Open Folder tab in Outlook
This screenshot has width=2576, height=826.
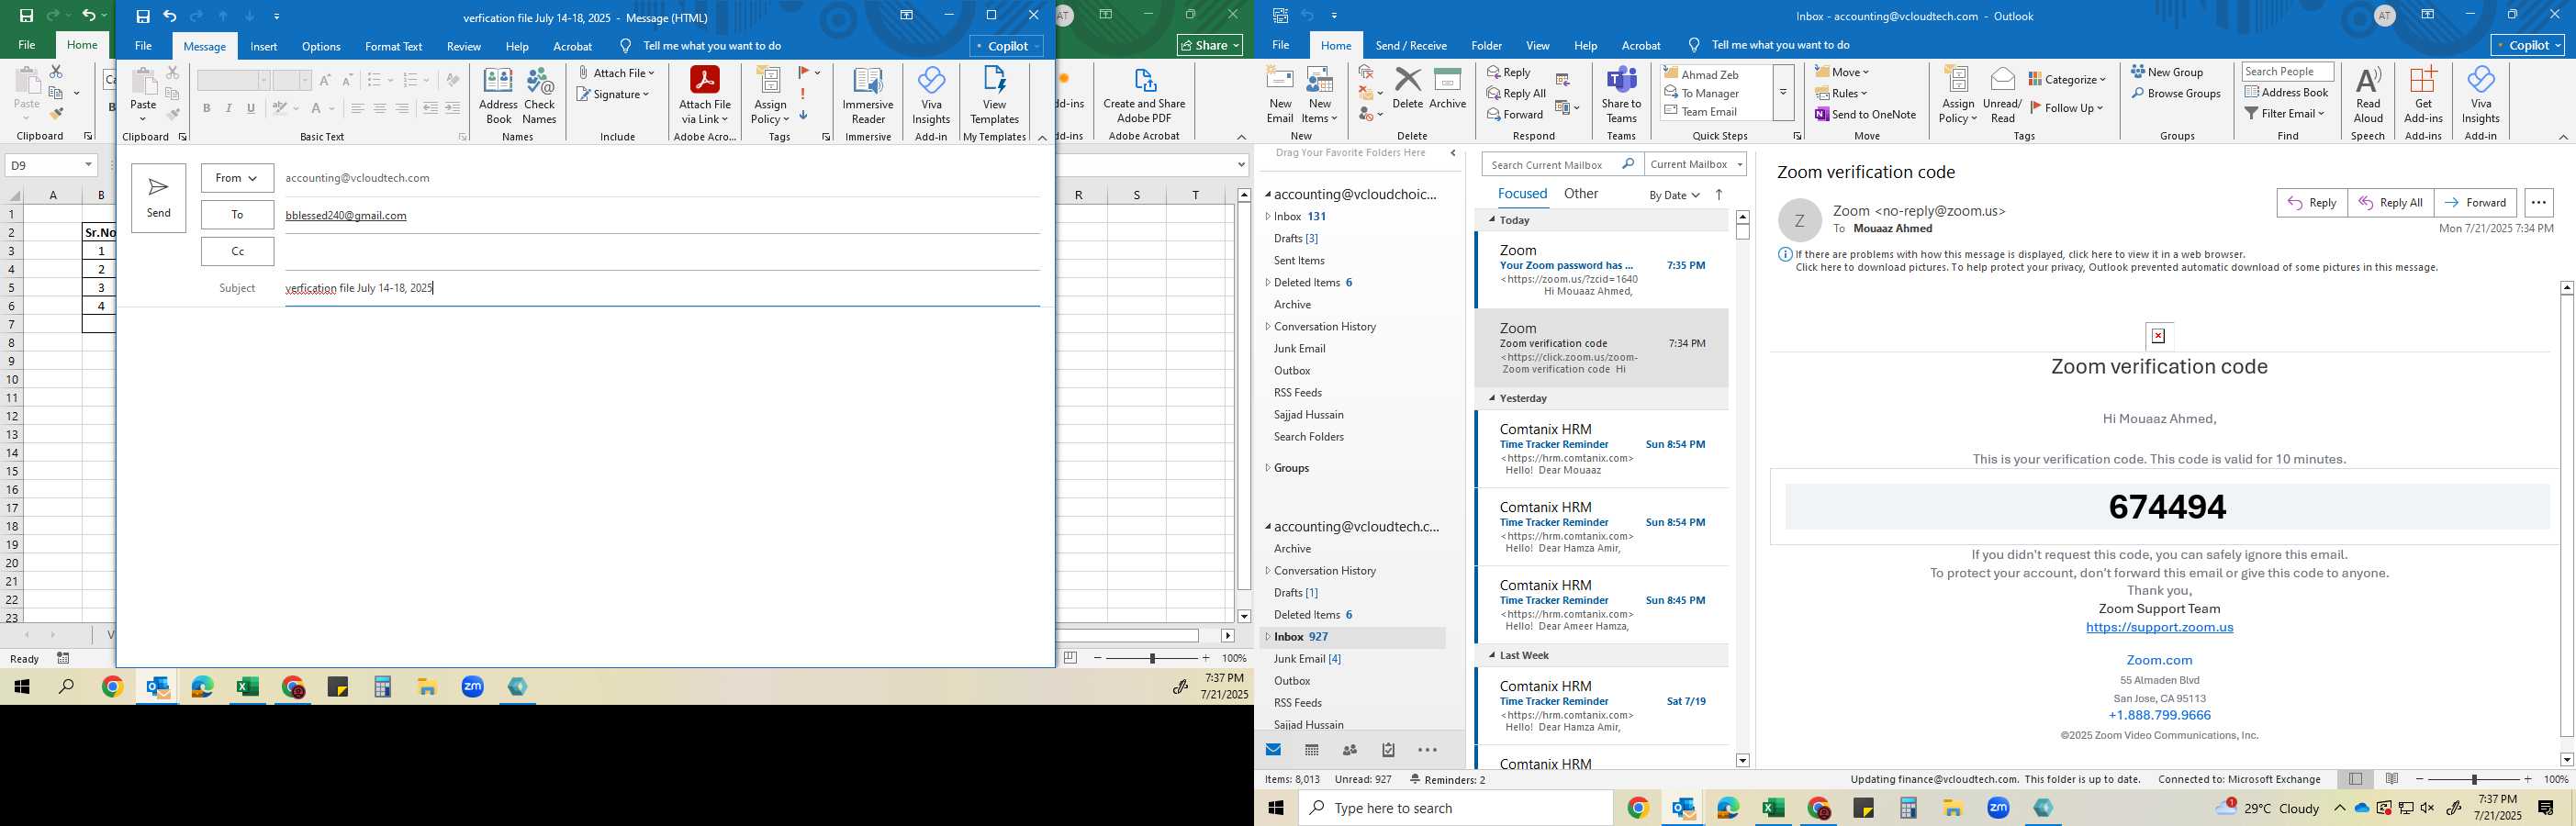point(1486,45)
